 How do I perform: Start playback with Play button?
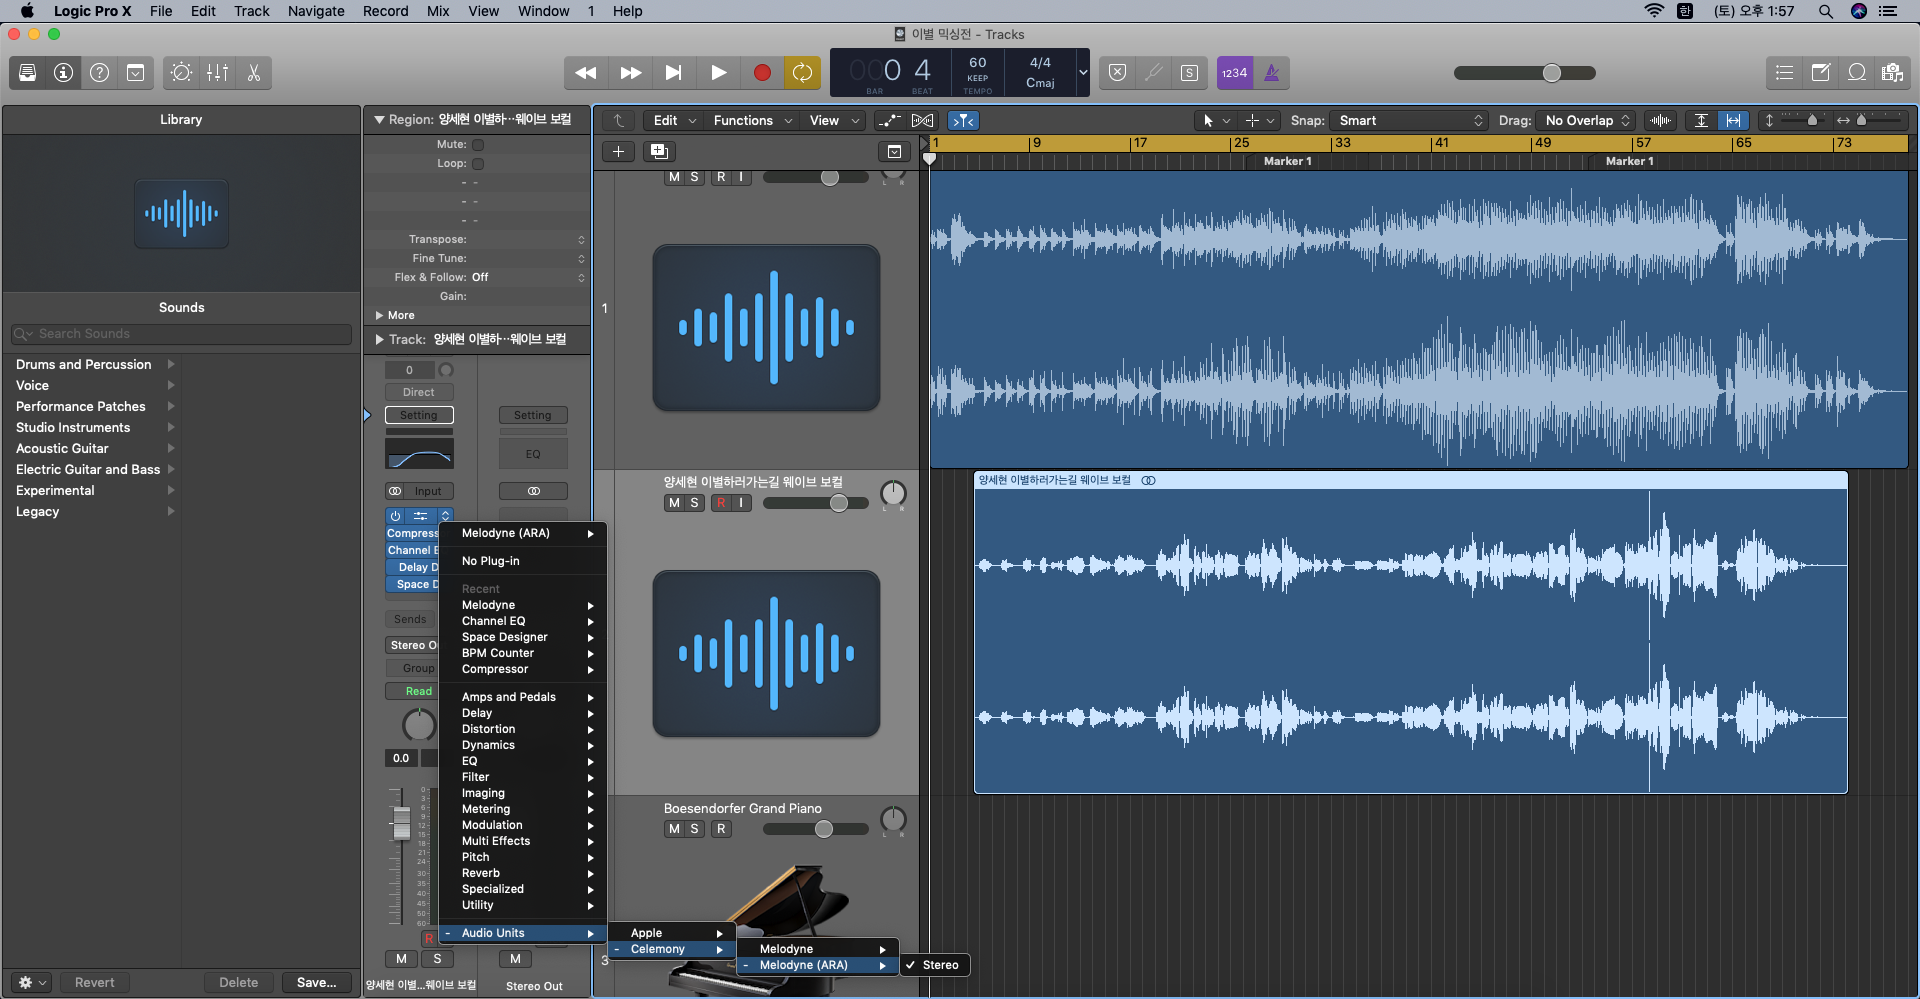(718, 73)
